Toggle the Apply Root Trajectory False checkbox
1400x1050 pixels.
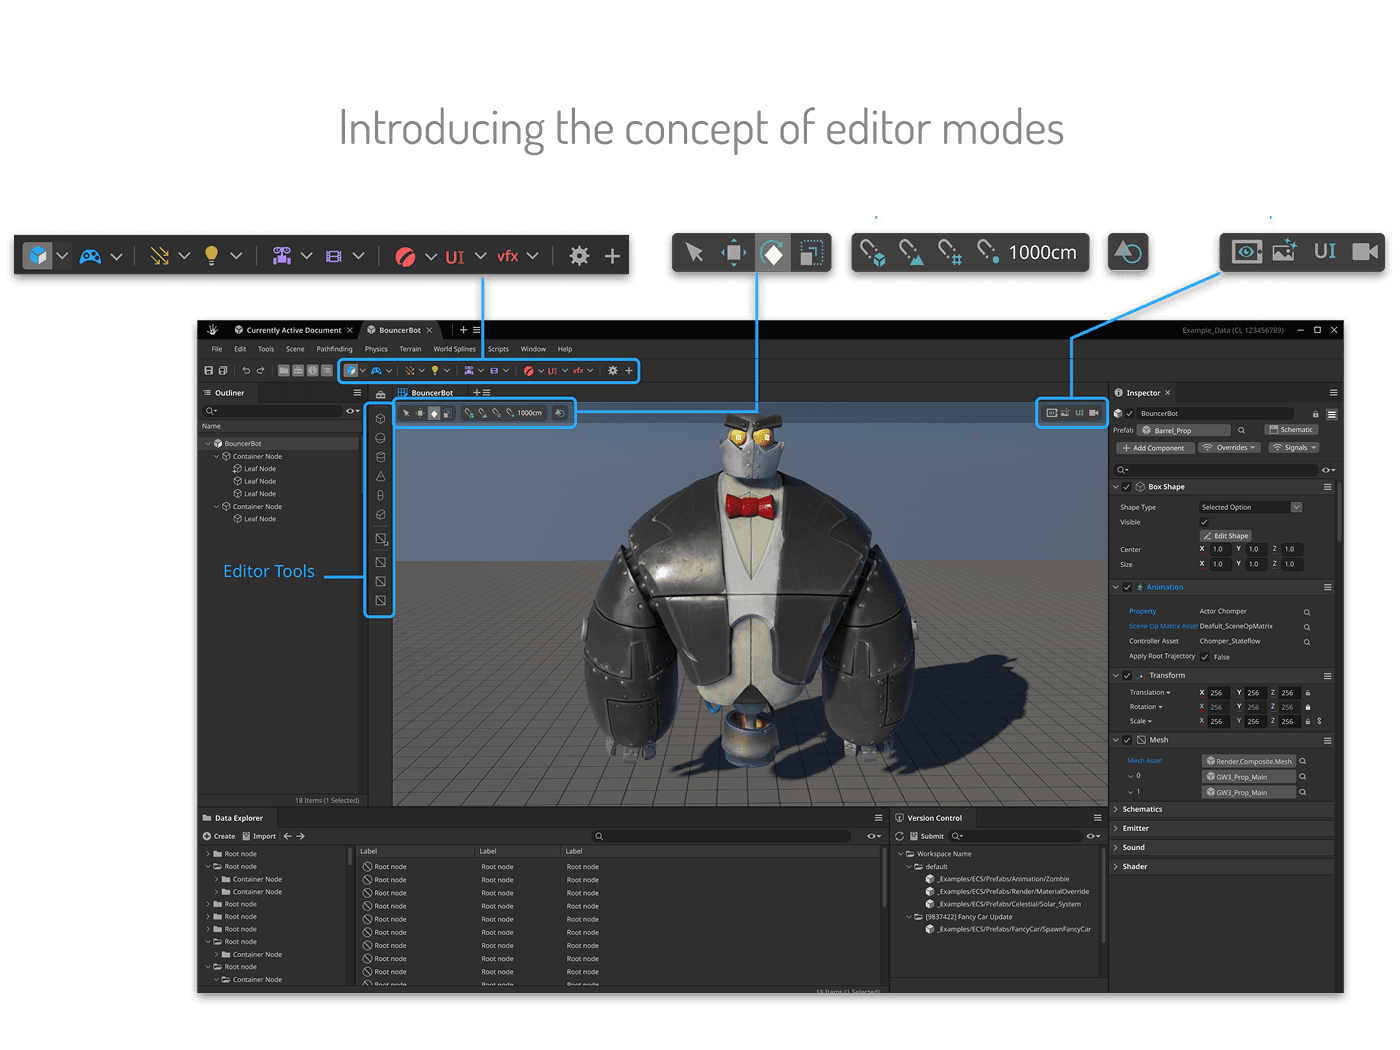click(x=1205, y=656)
